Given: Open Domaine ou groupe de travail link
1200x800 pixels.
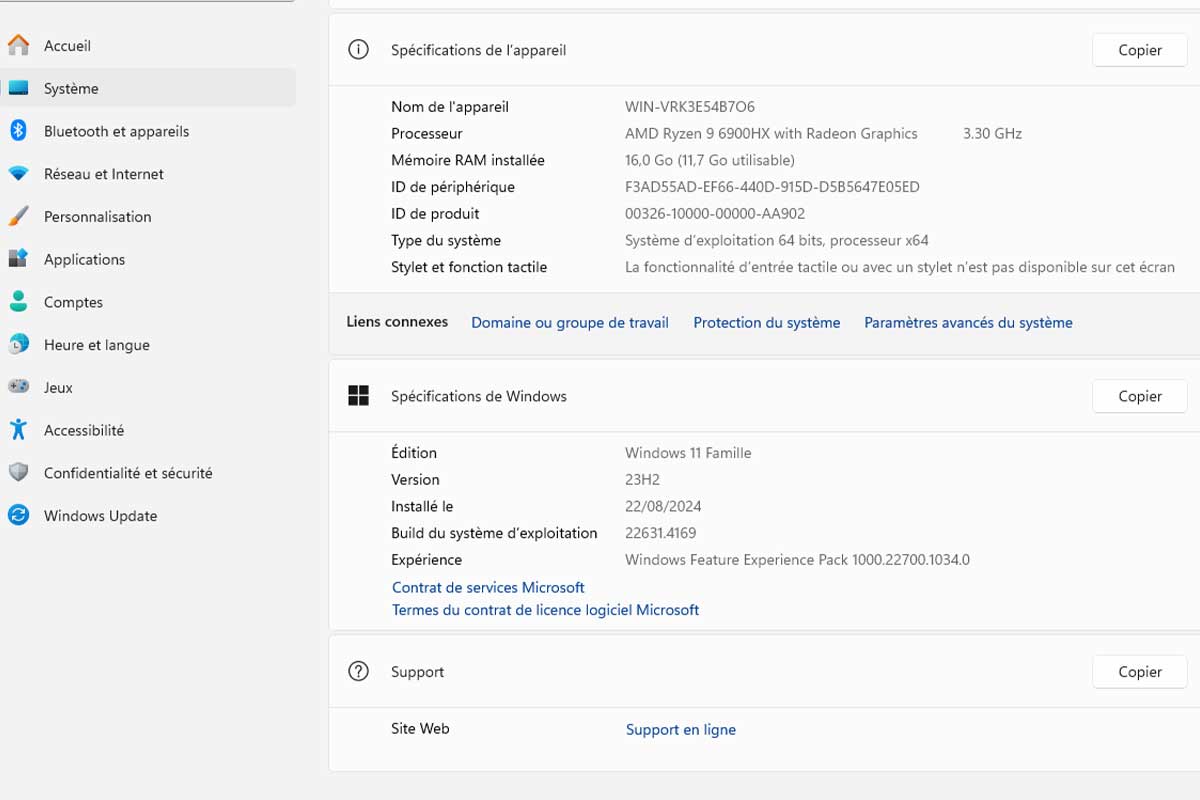Looking at the screenshot, I should coord(570,322).
